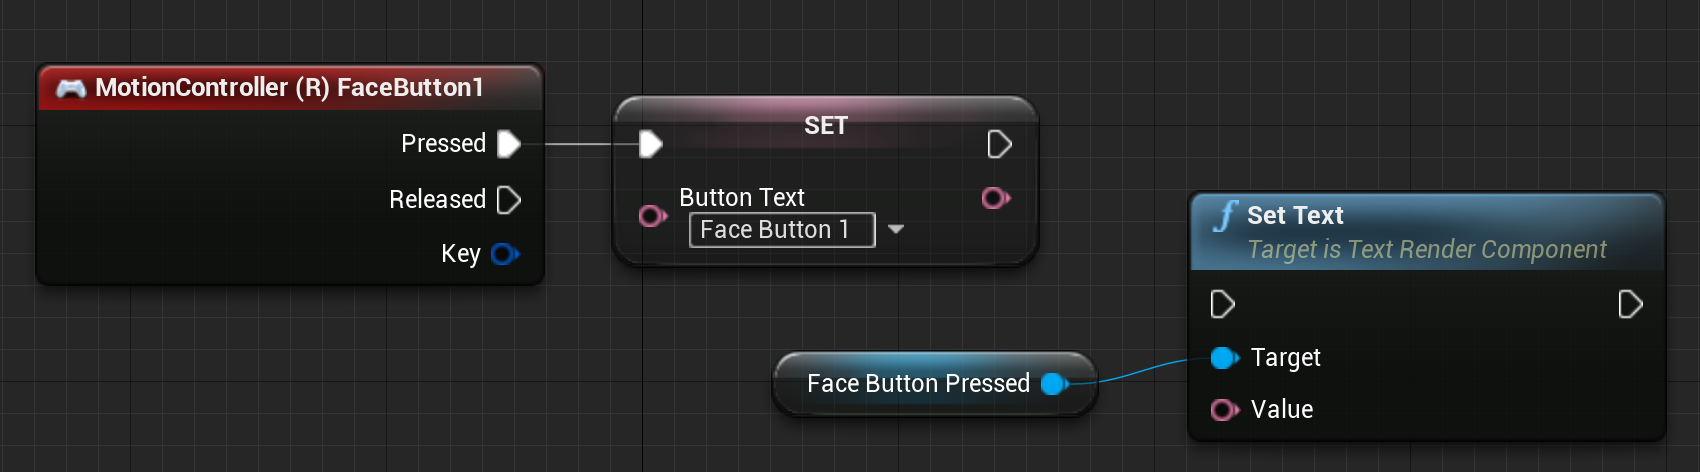1700x472 pixels.
Task: Click the Face Button 1 text field
Action: click(x=782, y=230)
